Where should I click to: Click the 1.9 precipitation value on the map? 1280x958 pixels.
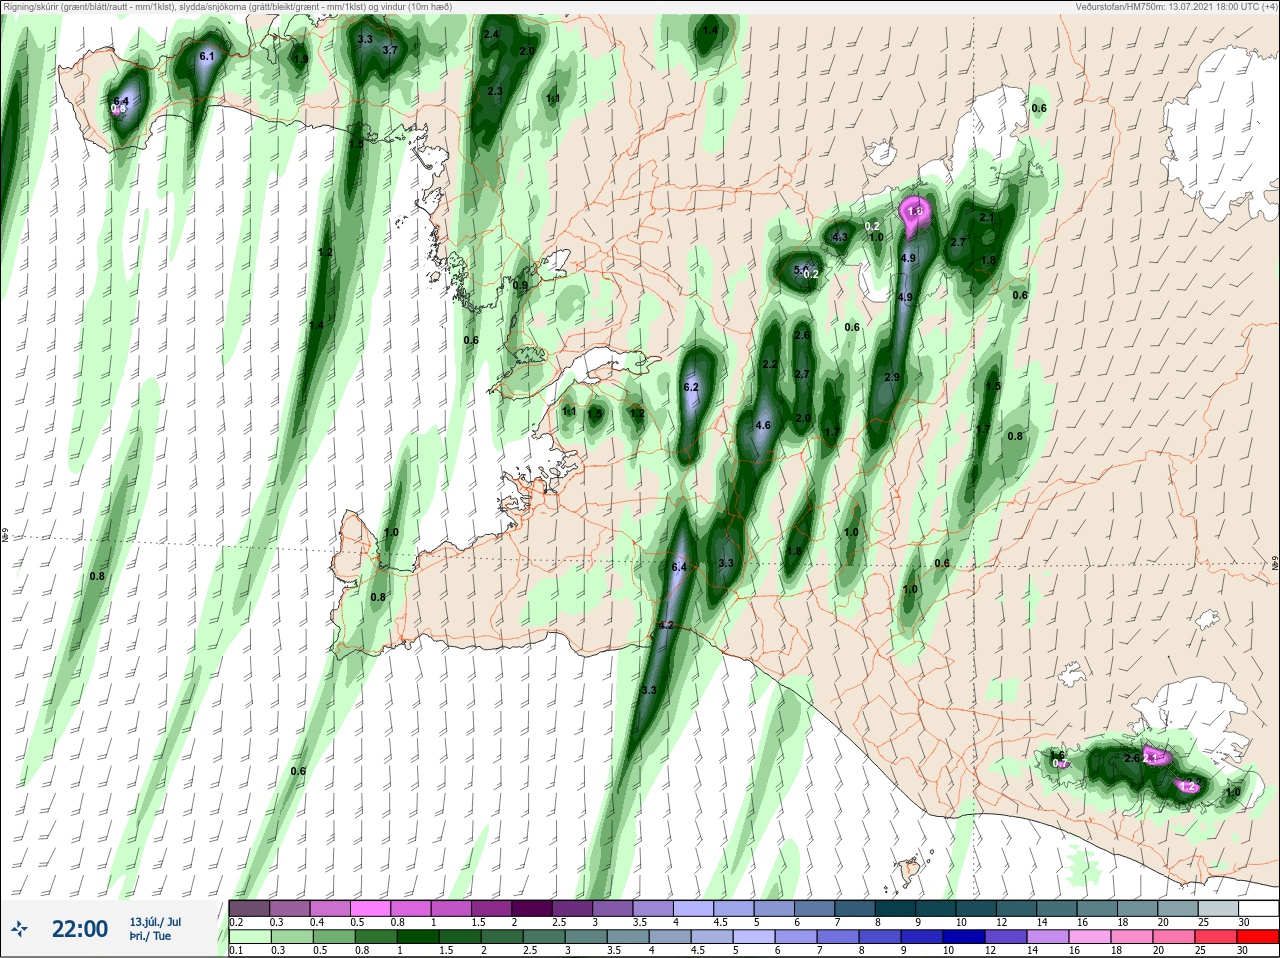pyautogui.click(x=301, y=59)
